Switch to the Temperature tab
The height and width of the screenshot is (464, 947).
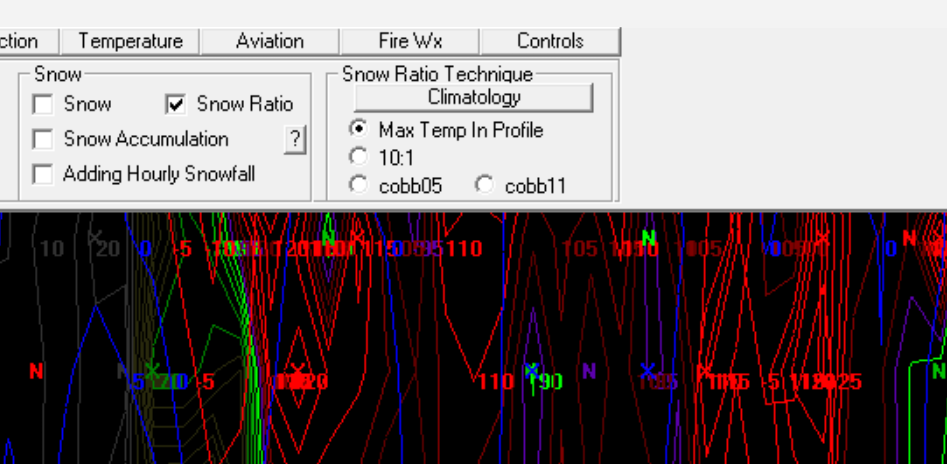pos(130,41)
